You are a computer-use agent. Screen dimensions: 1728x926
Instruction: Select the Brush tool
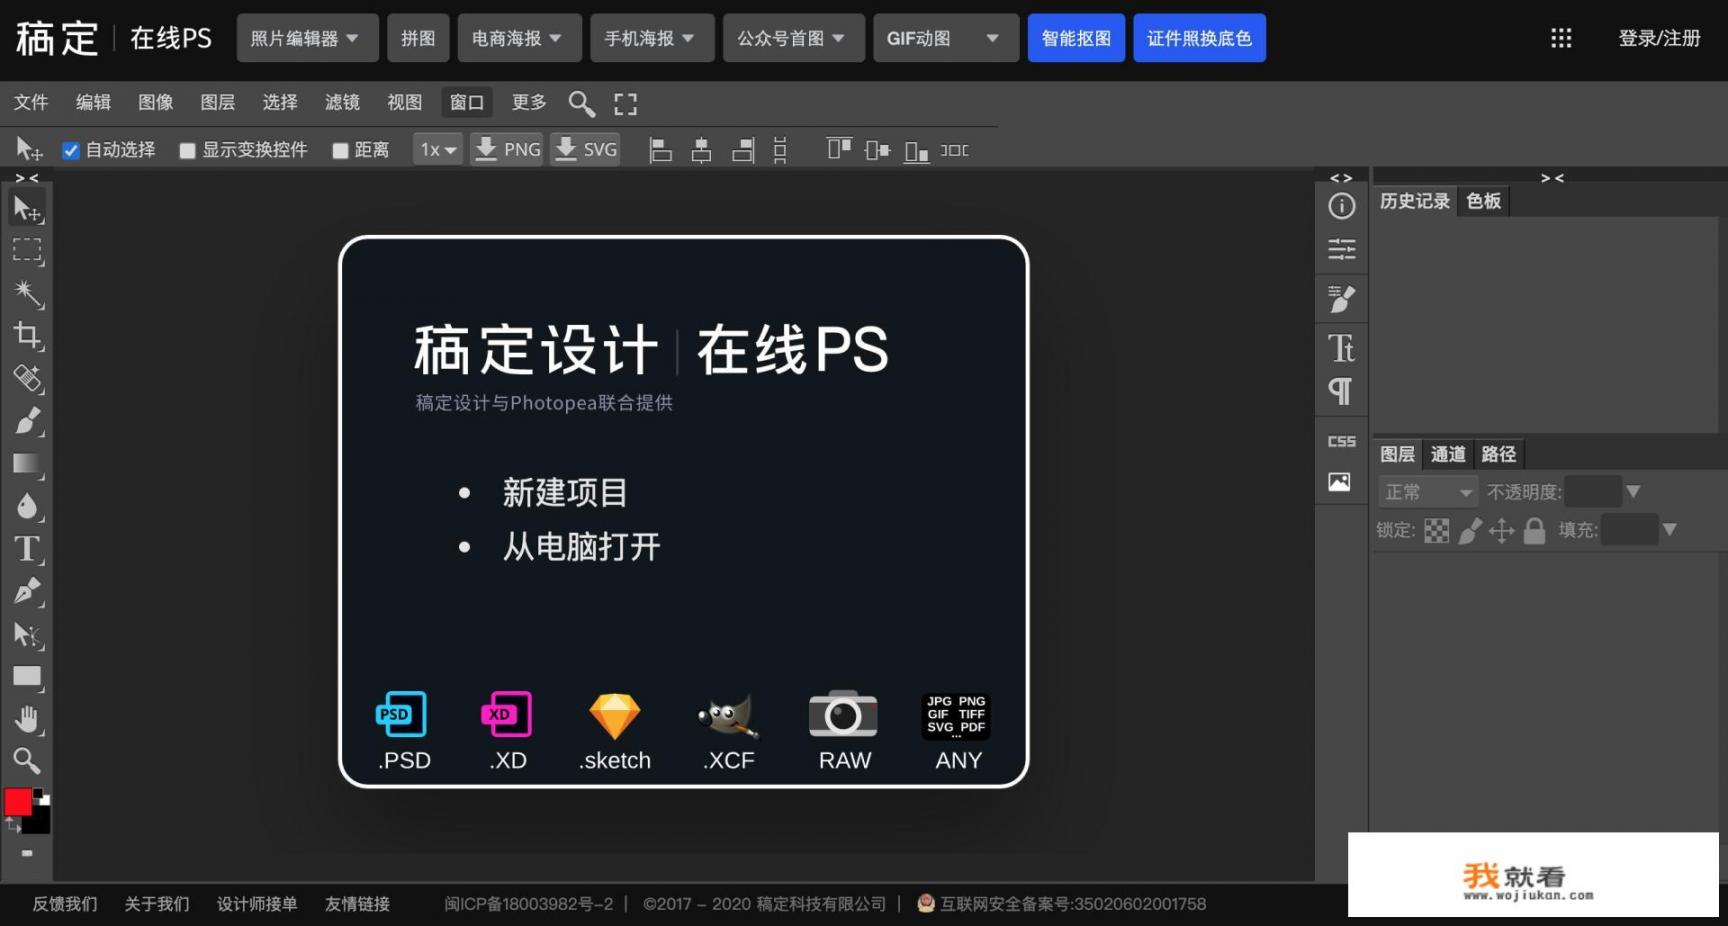point(27,421)
